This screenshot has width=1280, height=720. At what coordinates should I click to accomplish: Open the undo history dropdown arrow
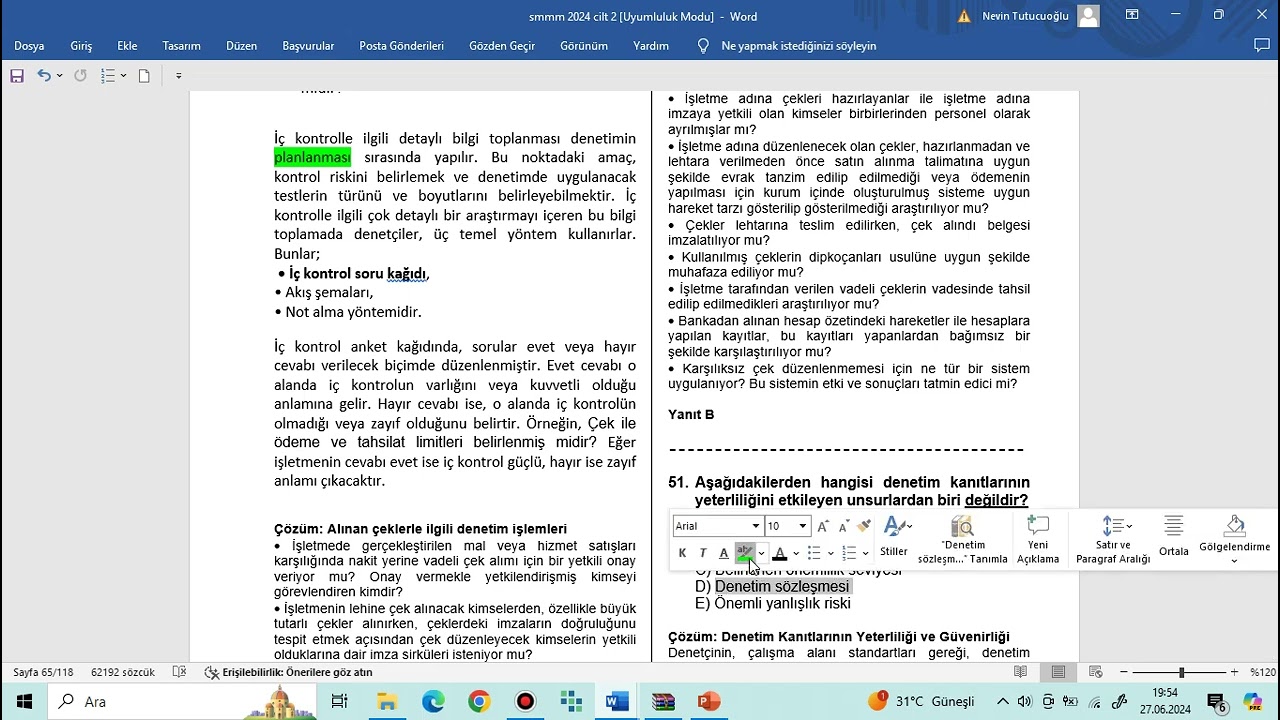tap(60, 76)
